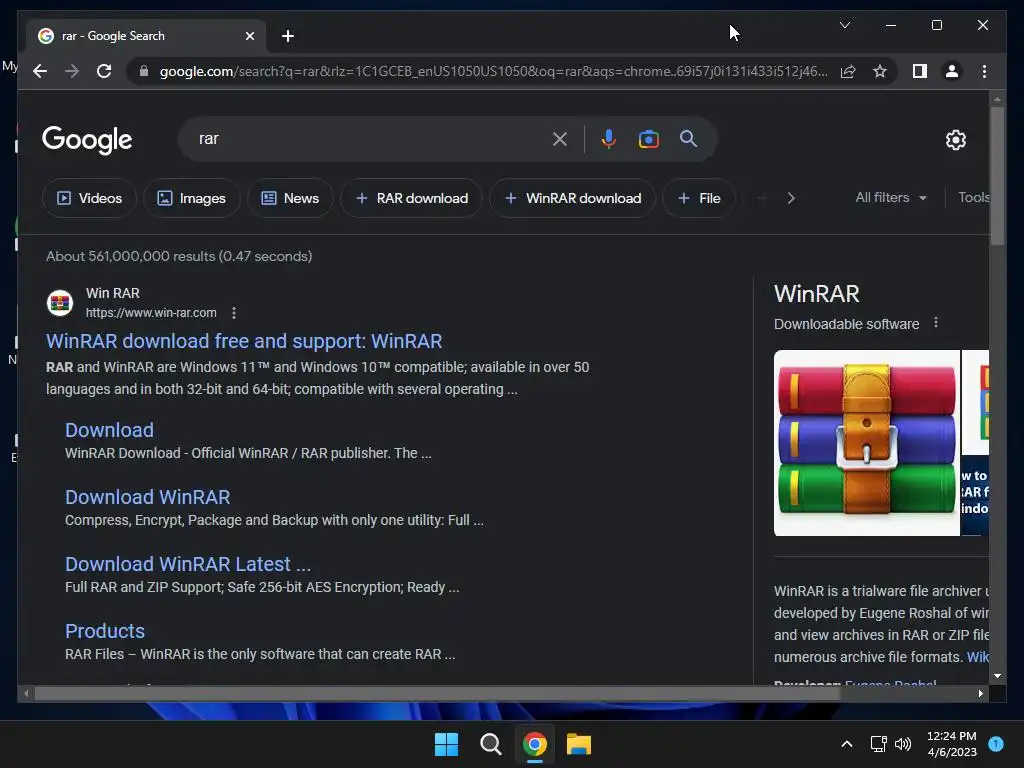The height and width of the screenshot is (768, 1024).
Task: View site info via the lock icon
Action: click(x=144, y=71)
